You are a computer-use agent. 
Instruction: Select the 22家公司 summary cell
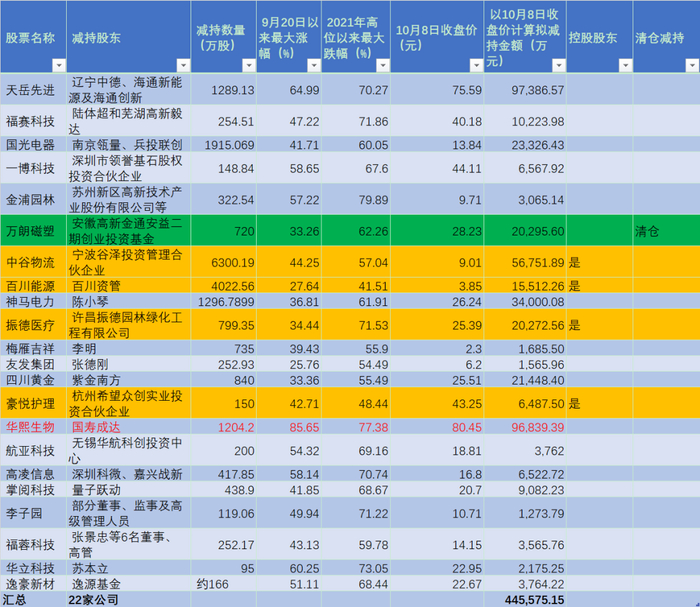coord(129,599)
